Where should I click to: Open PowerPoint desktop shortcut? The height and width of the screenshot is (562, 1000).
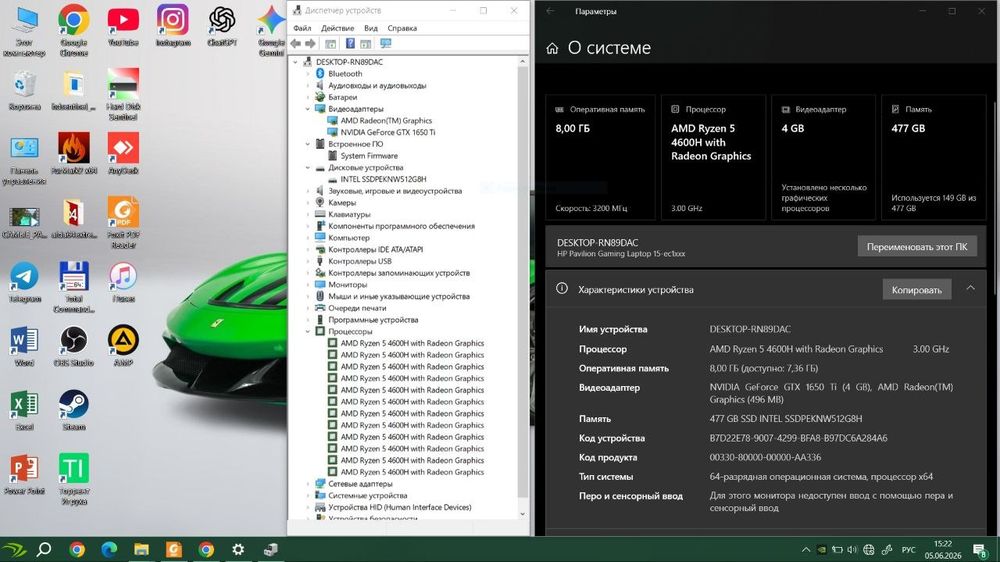point(24,474)
